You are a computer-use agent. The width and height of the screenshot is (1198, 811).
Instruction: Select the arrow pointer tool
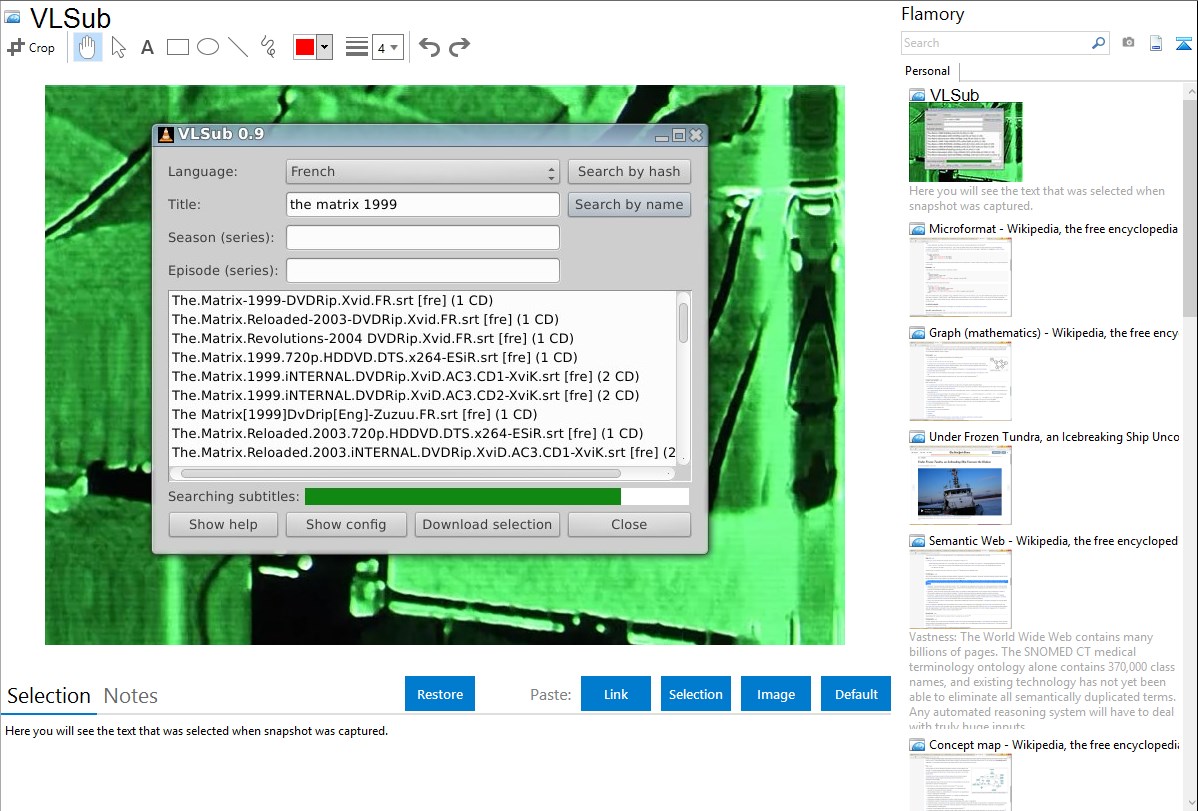(118, 47)
